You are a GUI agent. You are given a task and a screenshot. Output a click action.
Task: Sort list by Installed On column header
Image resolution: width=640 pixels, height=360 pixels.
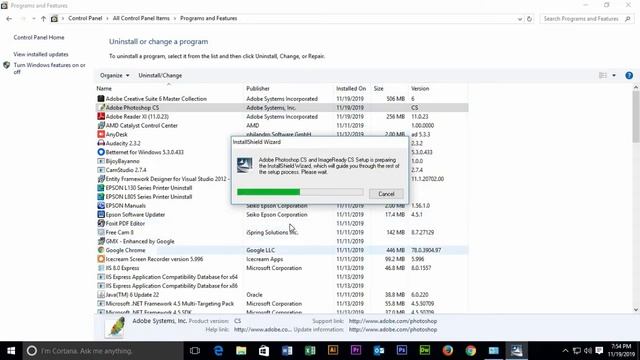(x=351, y=89)
